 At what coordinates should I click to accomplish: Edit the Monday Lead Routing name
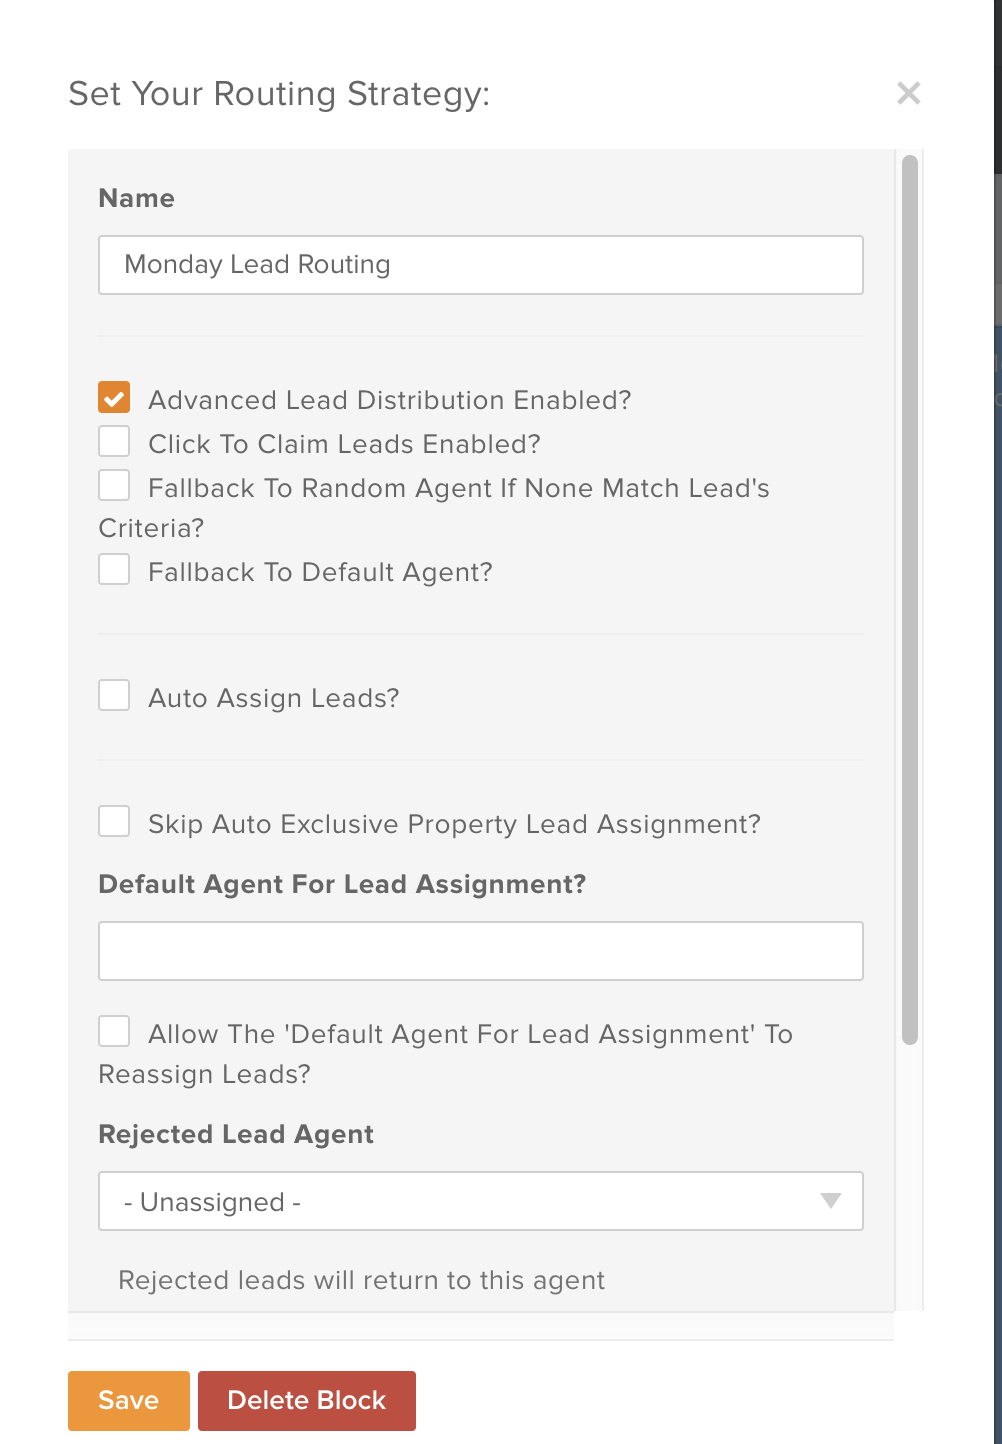pyautogui.click(x=480, y=265)
